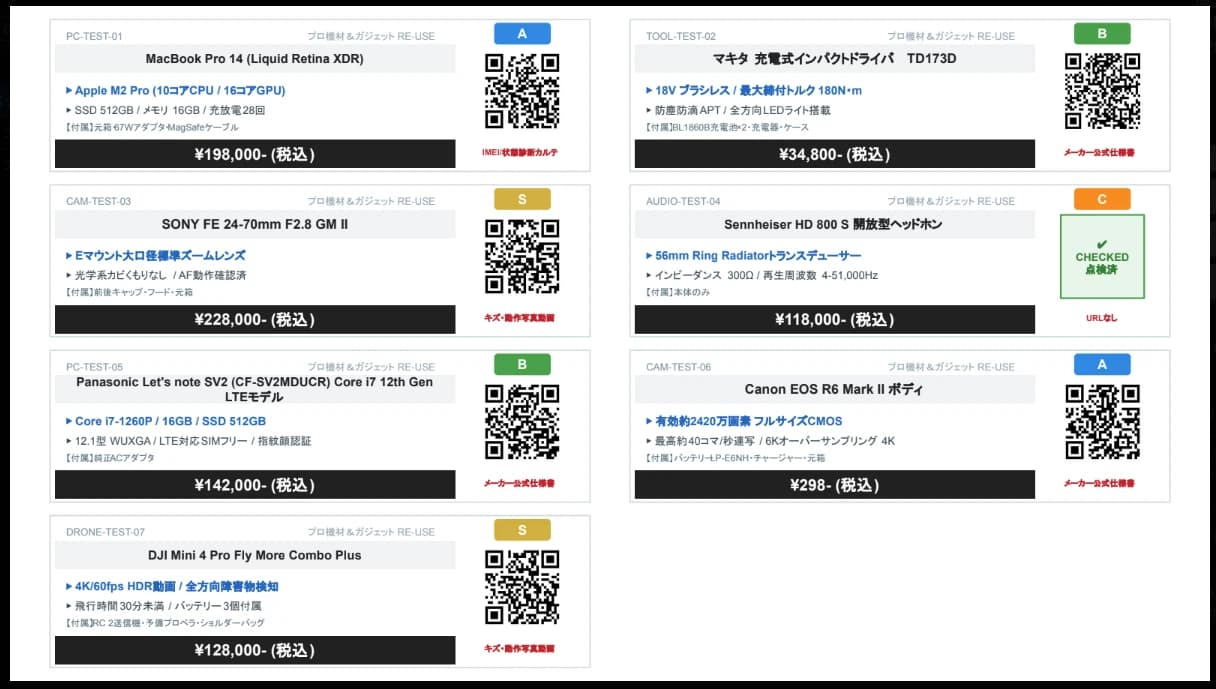
Task: Click the blue A grade badge on the Canon card
Action: tap(1102, 364)
